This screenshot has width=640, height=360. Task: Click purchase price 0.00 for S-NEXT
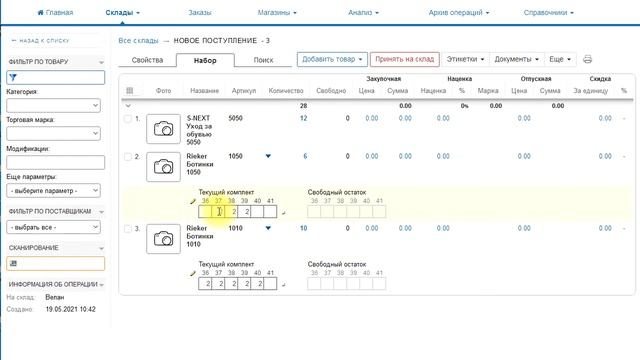[x=371, y=118]
